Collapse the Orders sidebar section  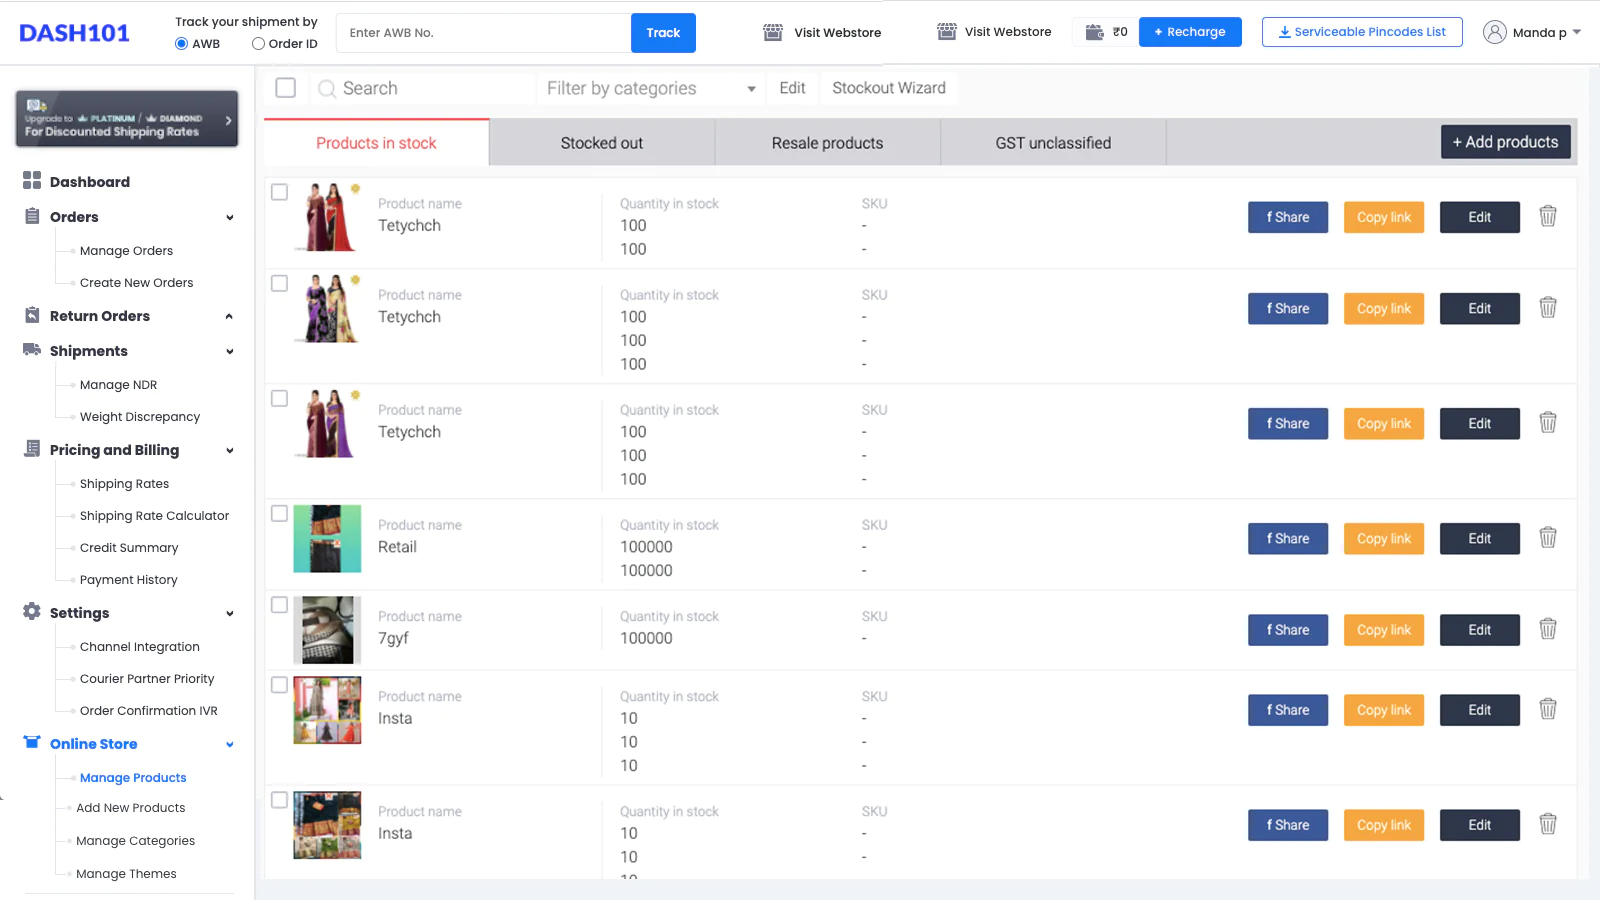[229, 217]
